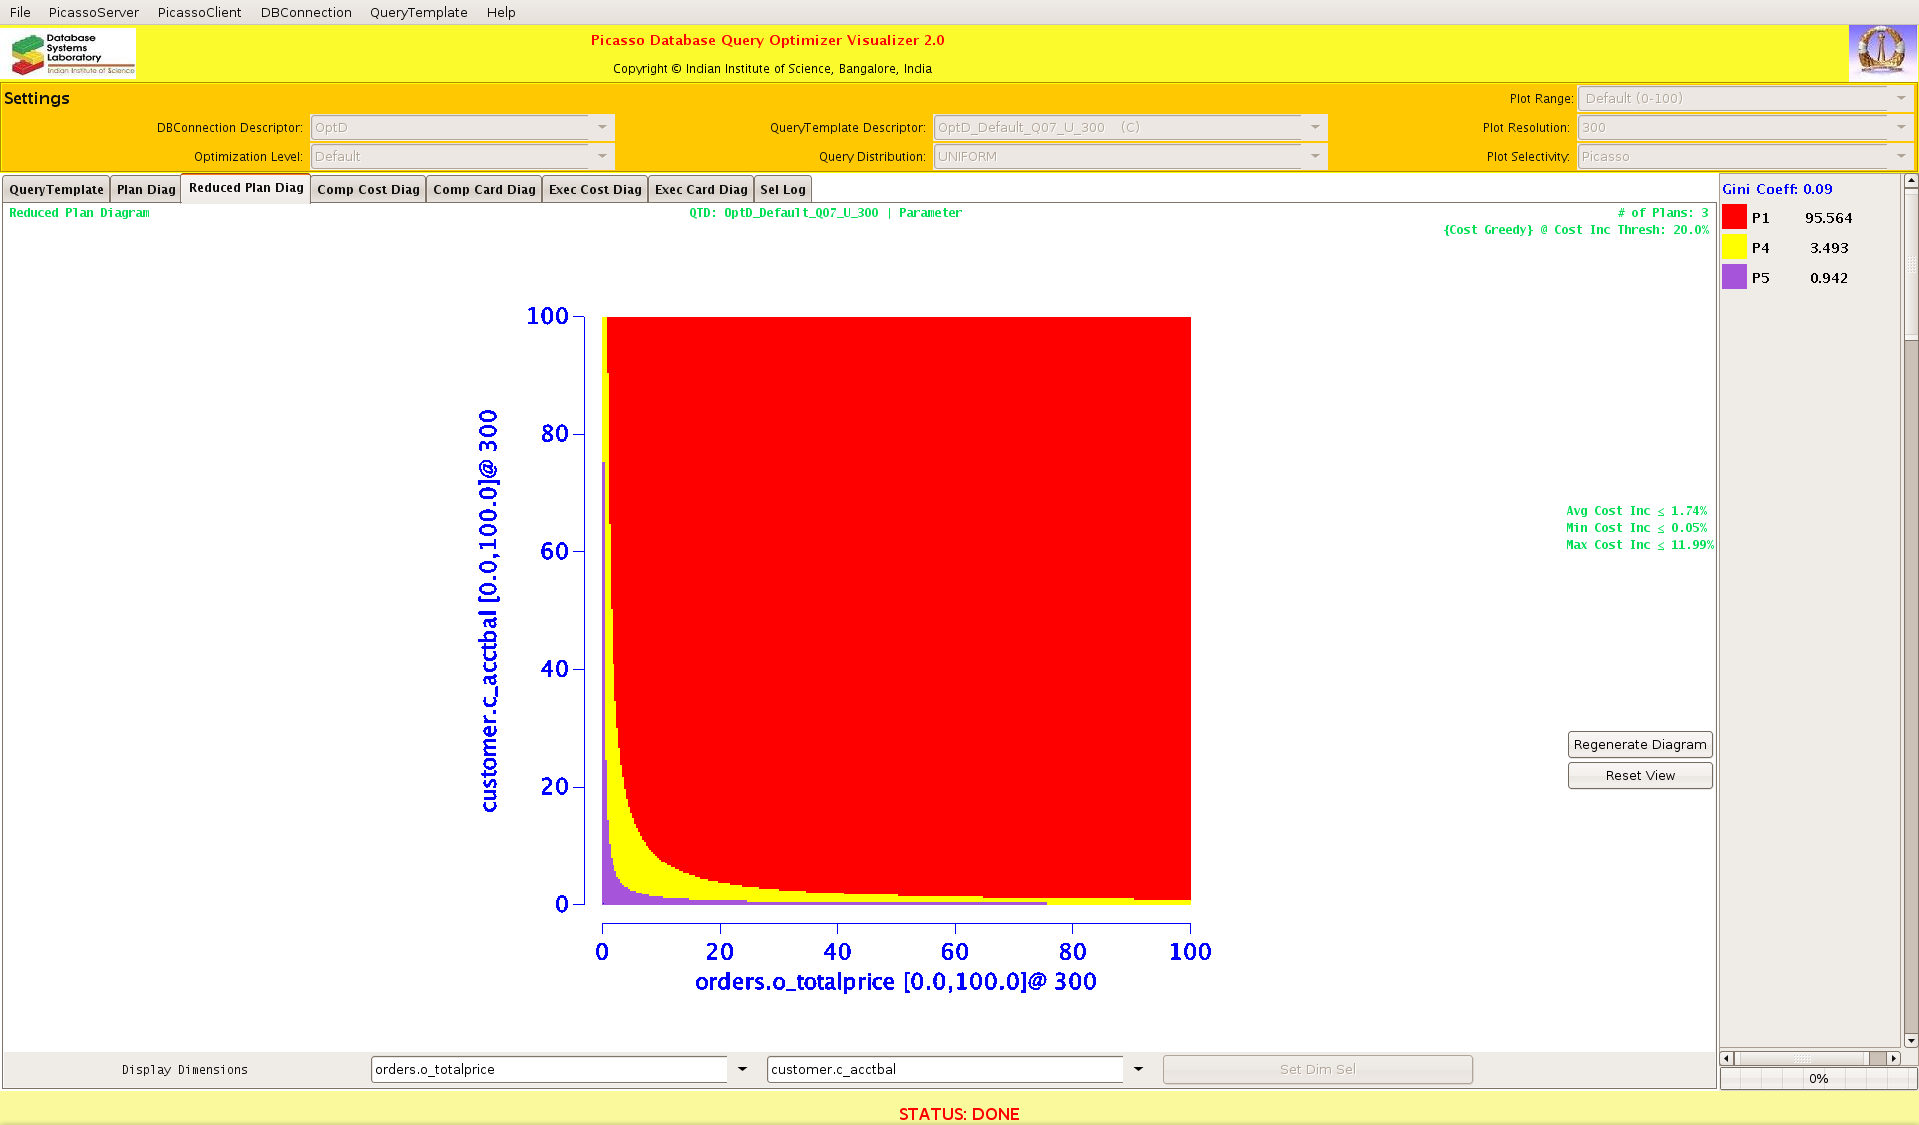
Task: Open the Help menu
Action: (x=501, y=12)
